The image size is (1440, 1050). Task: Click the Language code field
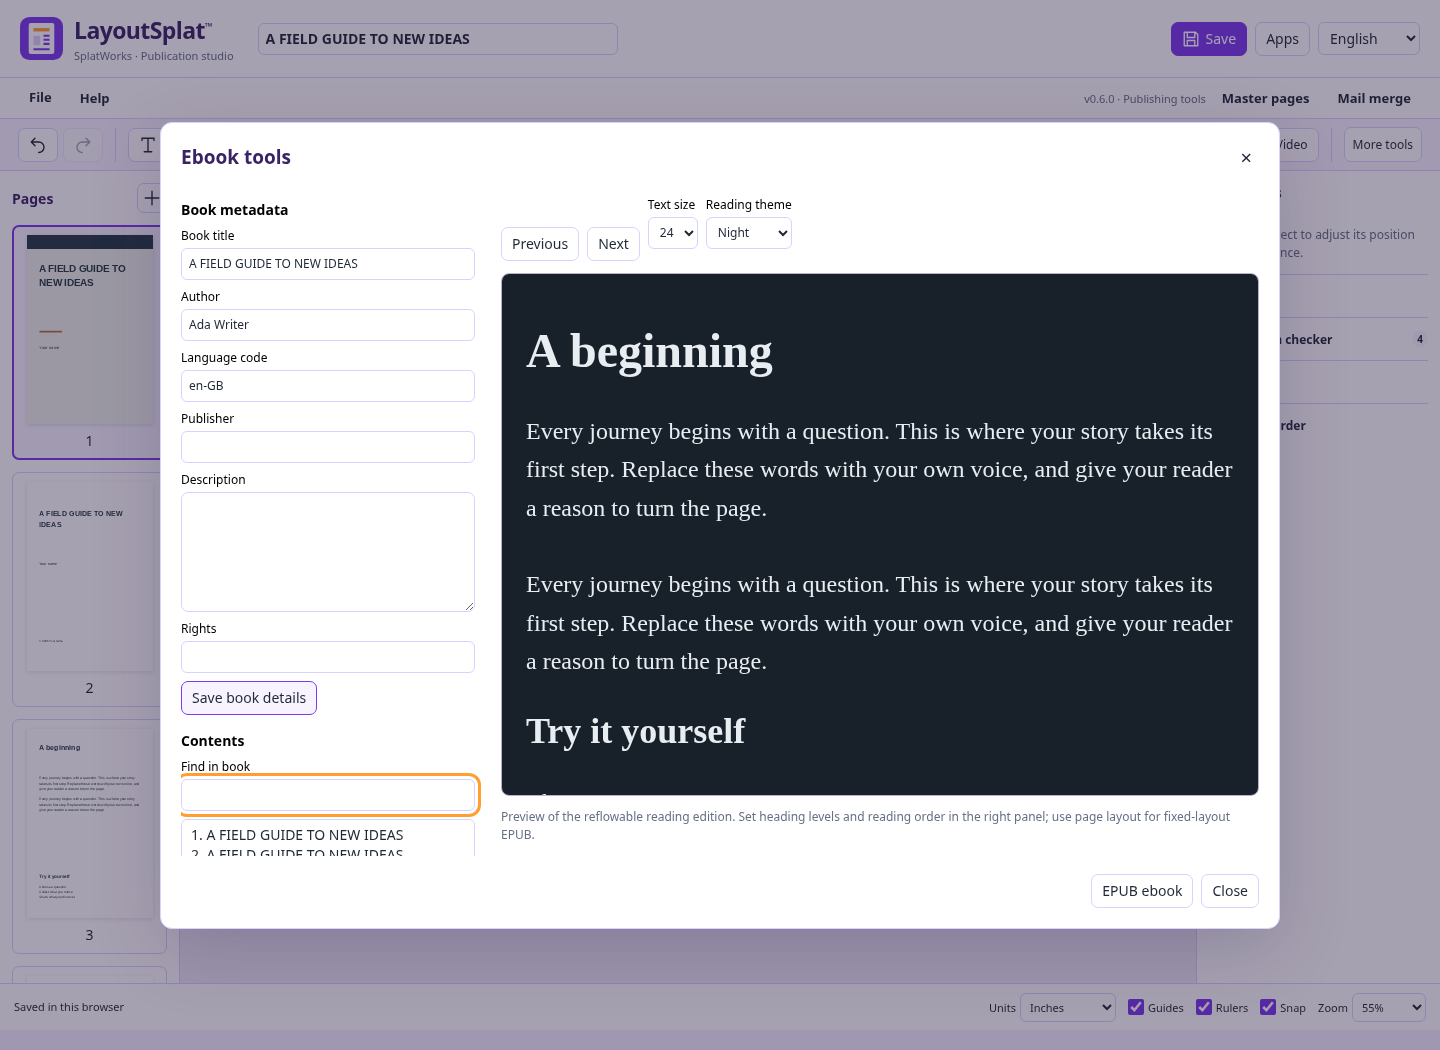point(328,386)
